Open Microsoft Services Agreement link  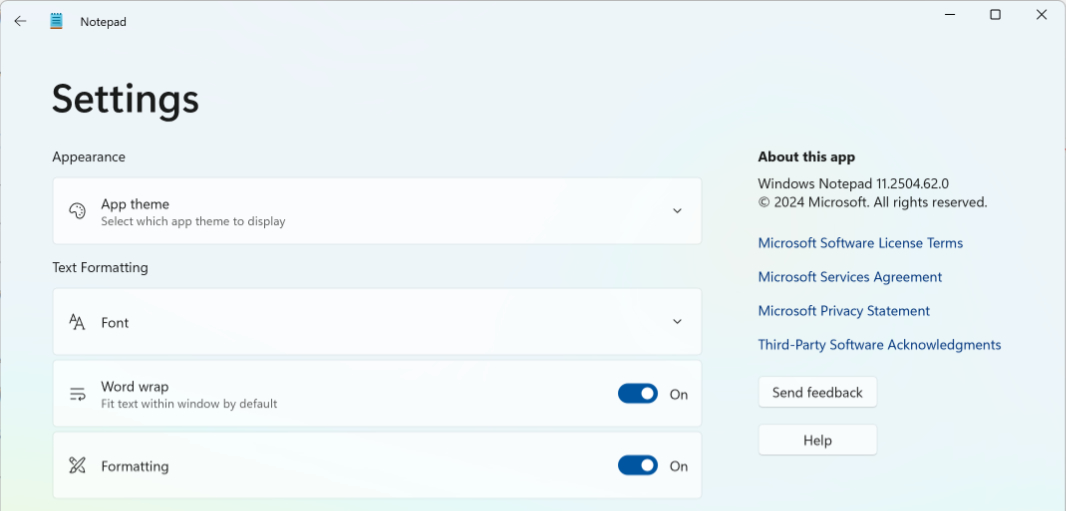pos(850,277)
